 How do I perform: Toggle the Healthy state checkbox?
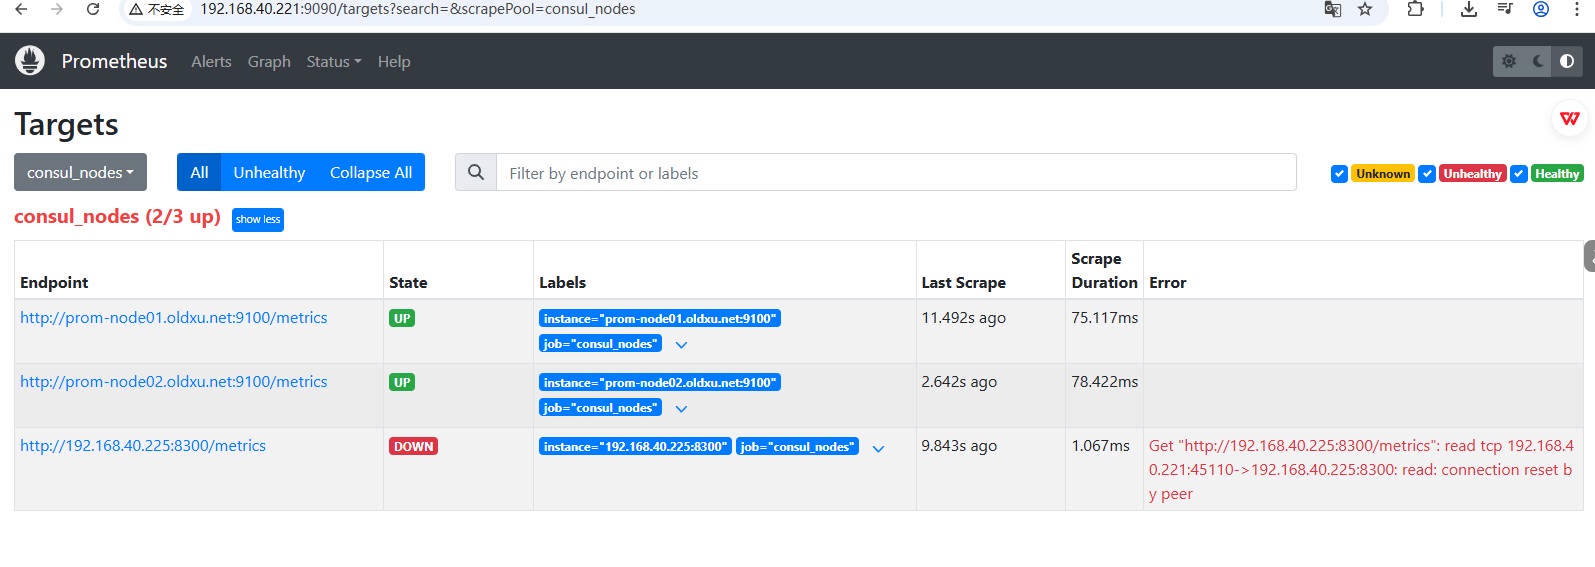pos(1518,174)
